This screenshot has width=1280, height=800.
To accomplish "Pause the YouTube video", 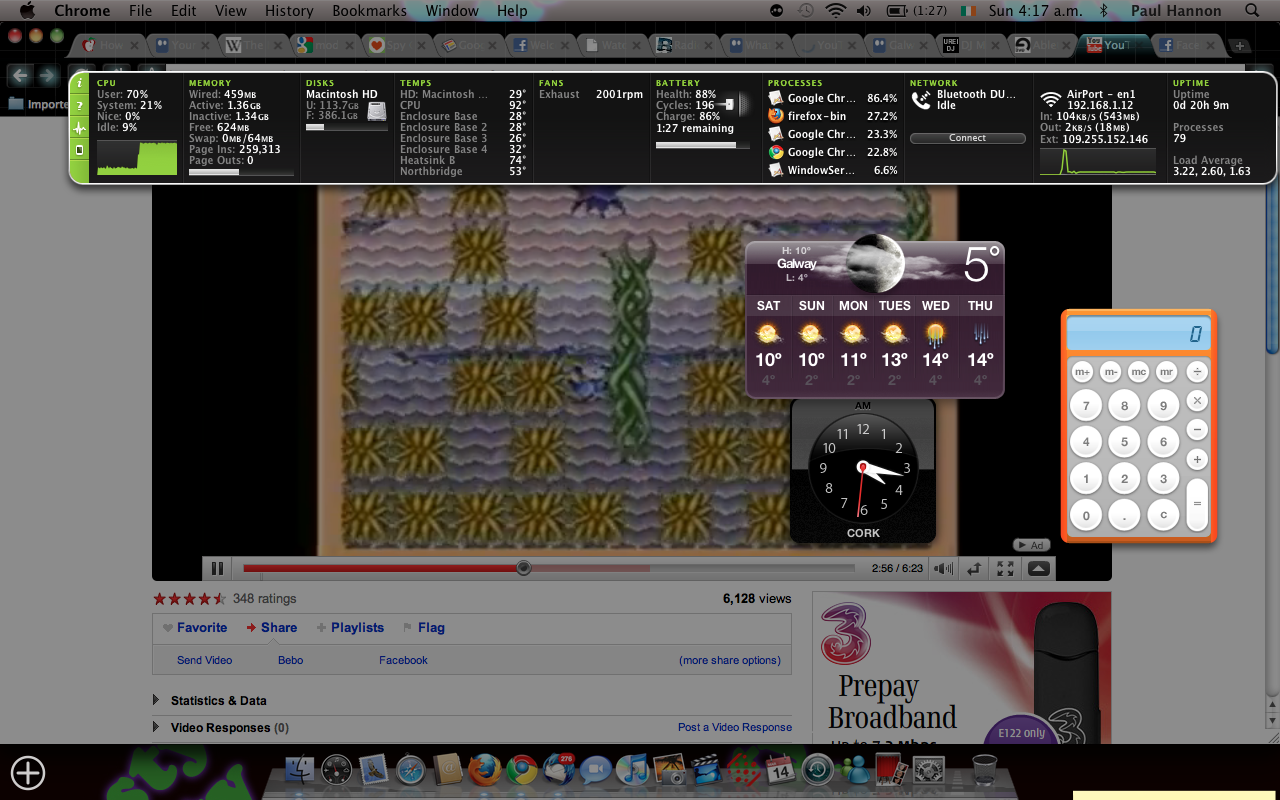I will [x=217, y=568].
